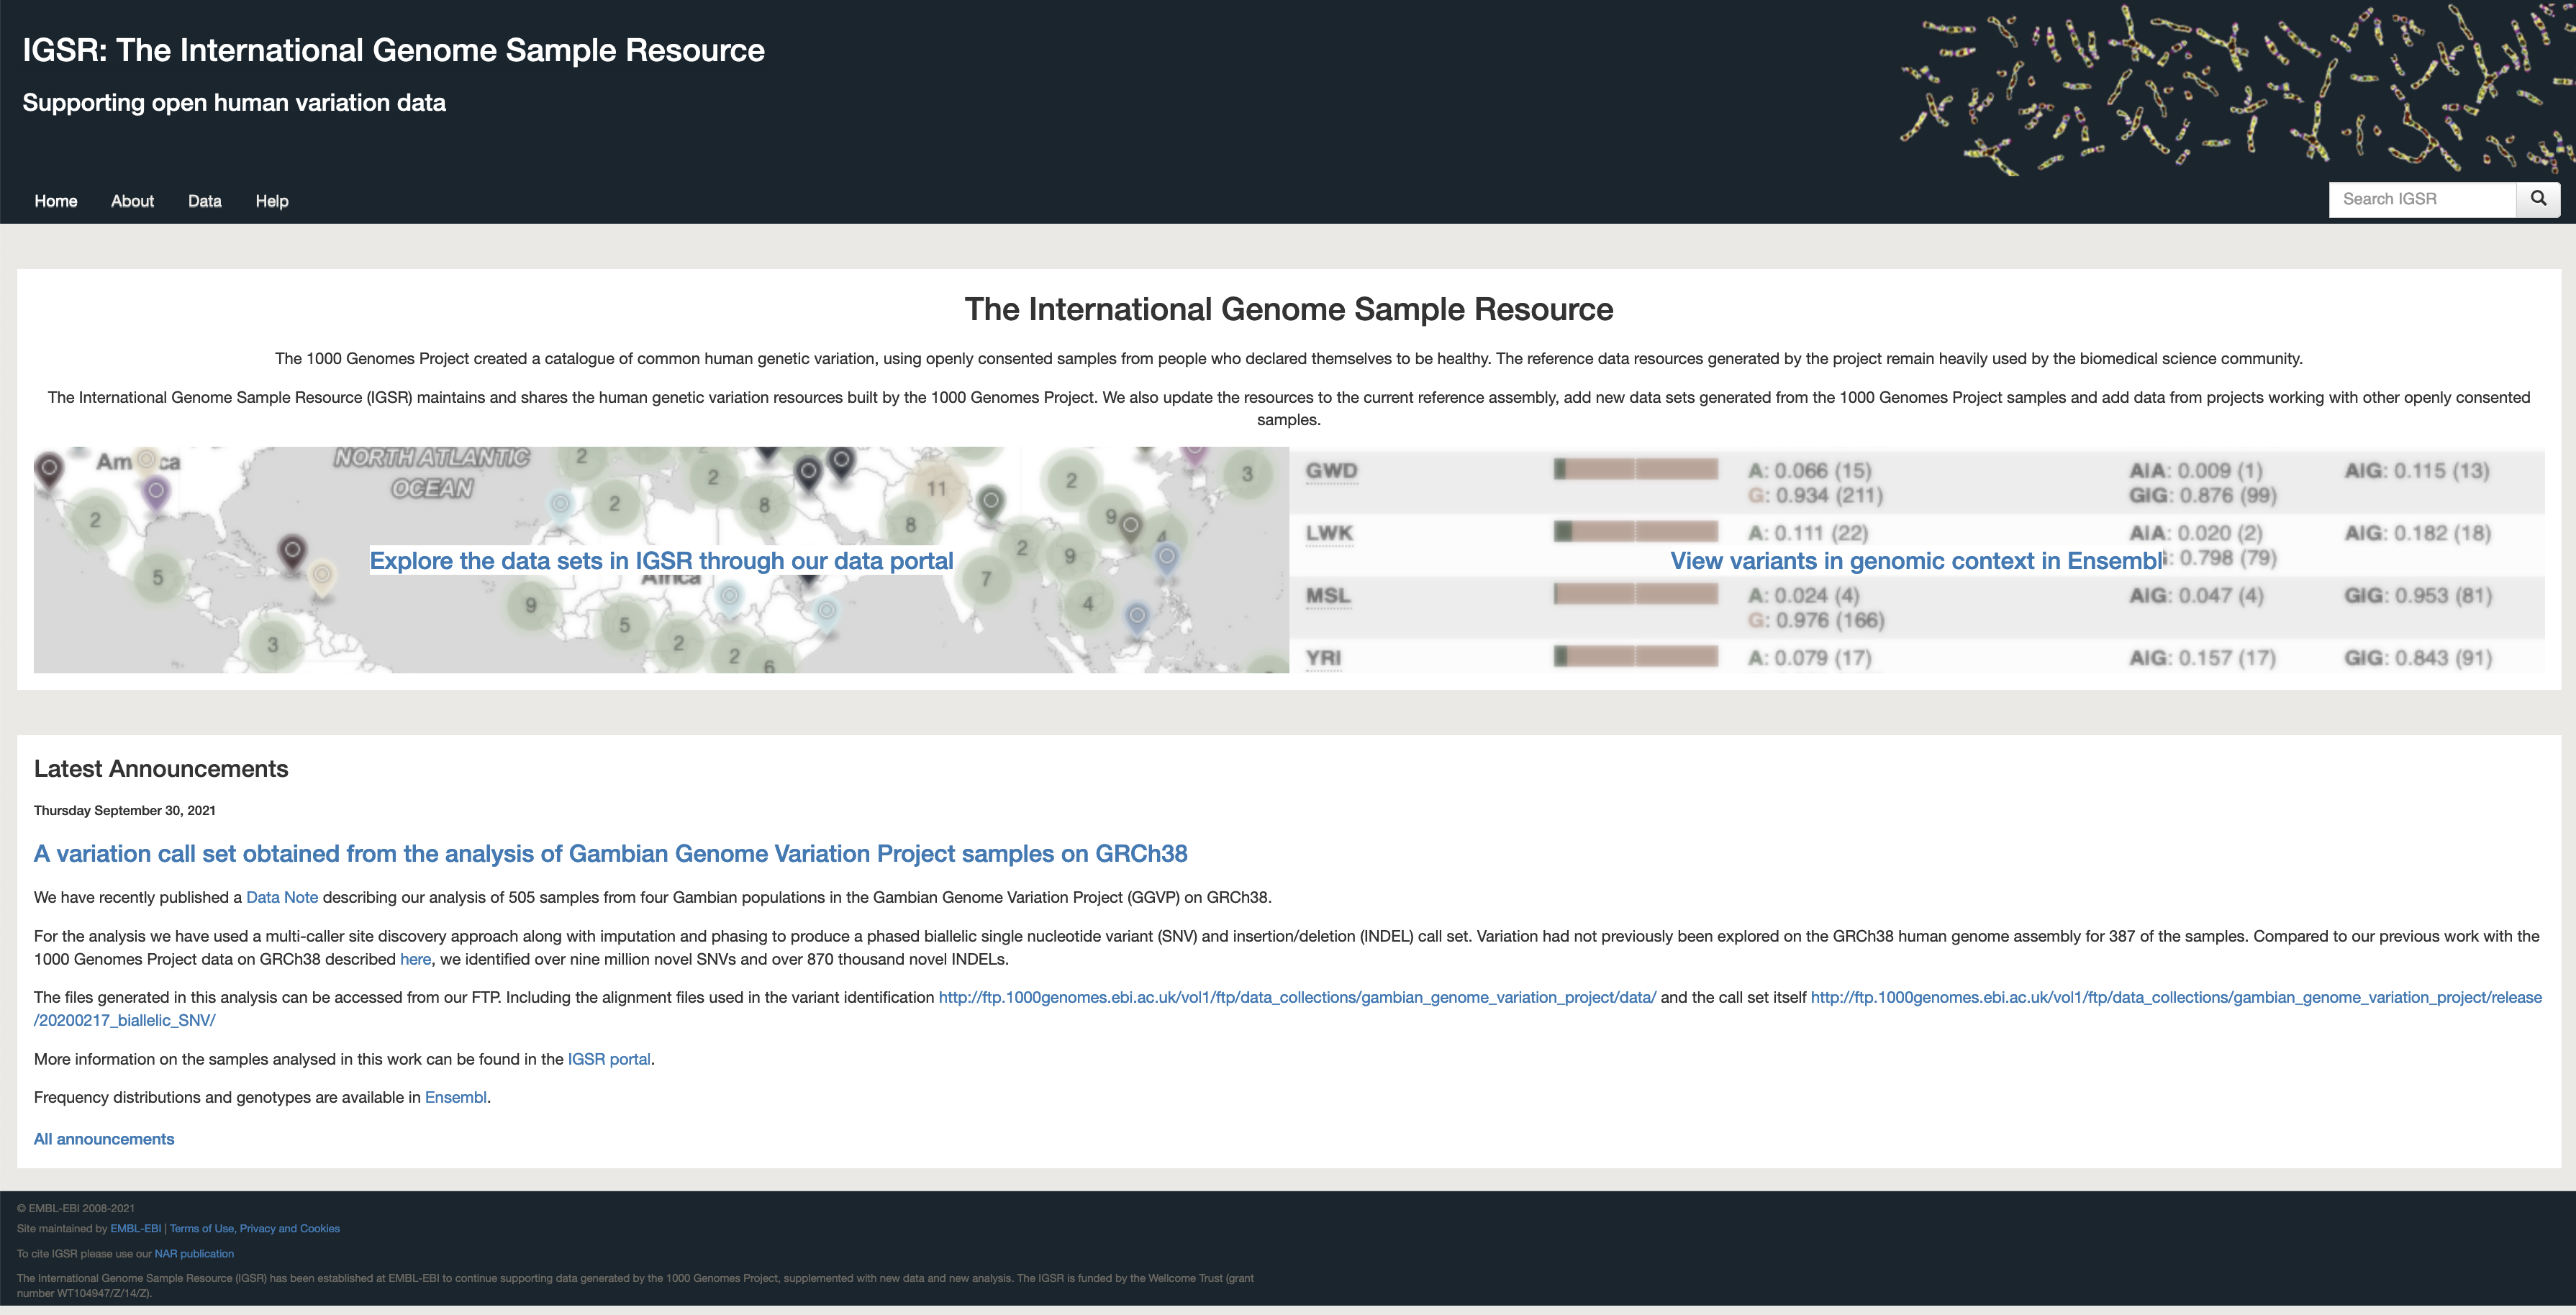
Task: Open the About page from the navigation
Action: pyautogui.click(x=132, y=201)
